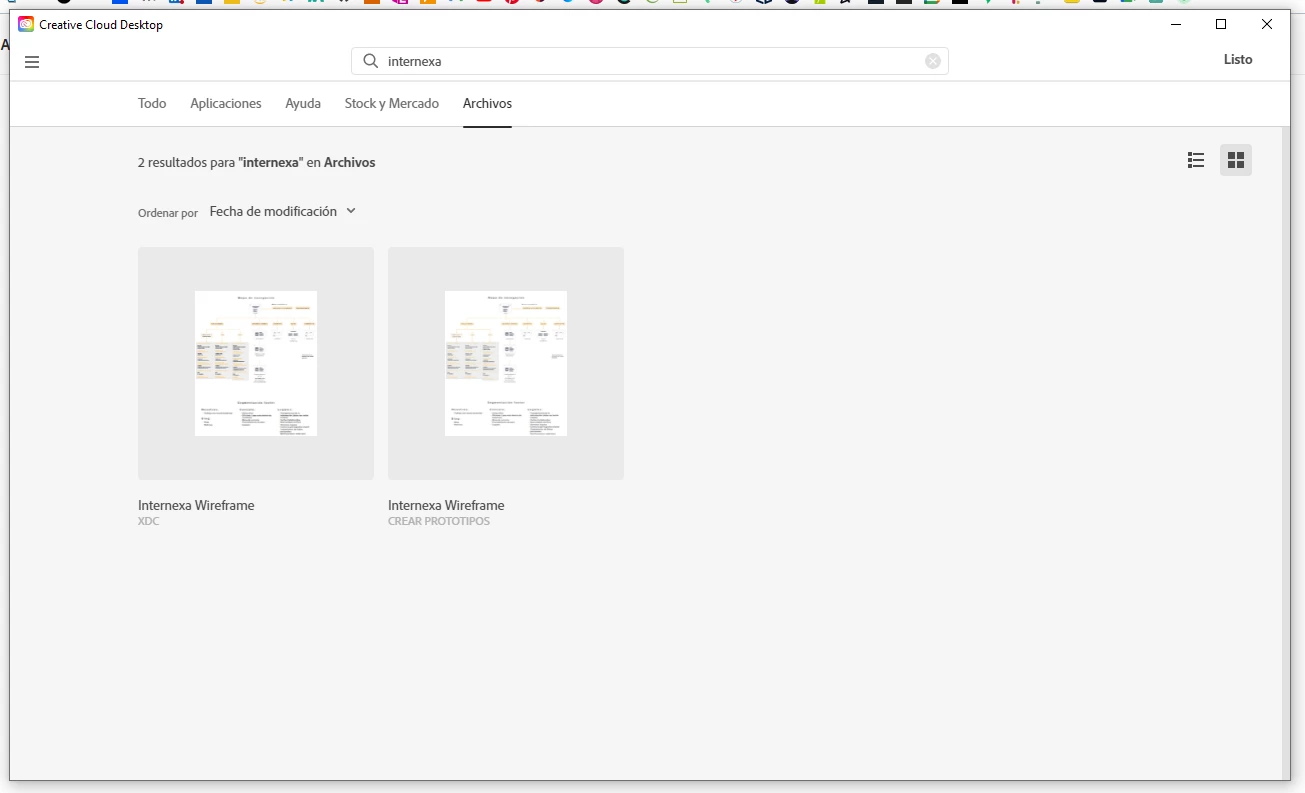Click the XDC folder label
Image resolution: width=1305 pixels, height=793 pixels.
(149, 522)
